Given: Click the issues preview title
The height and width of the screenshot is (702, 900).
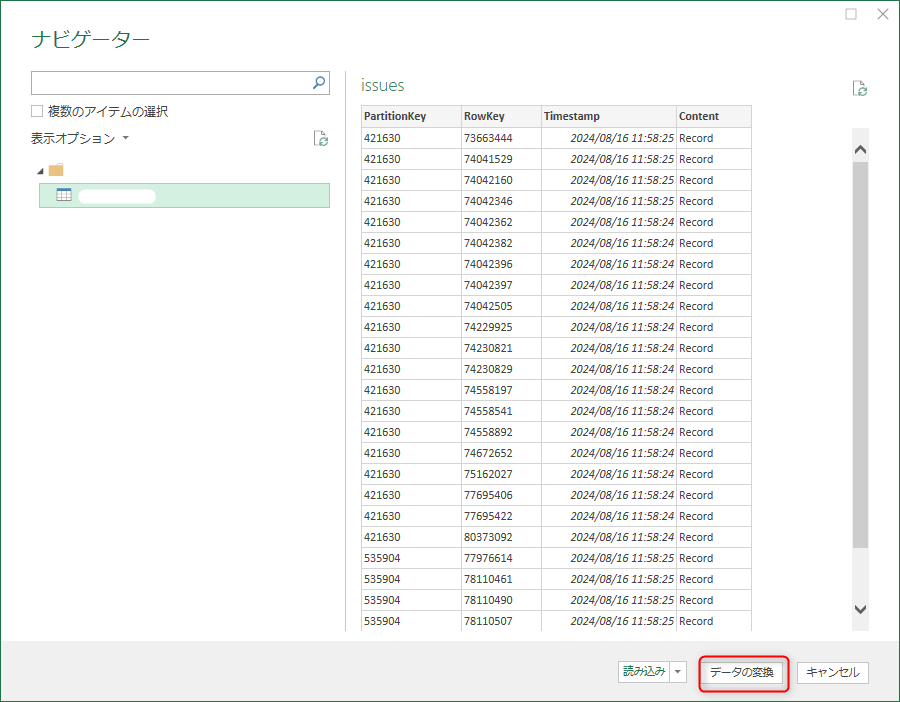Looking at the screenshot, I should click(x=382, y=86).
